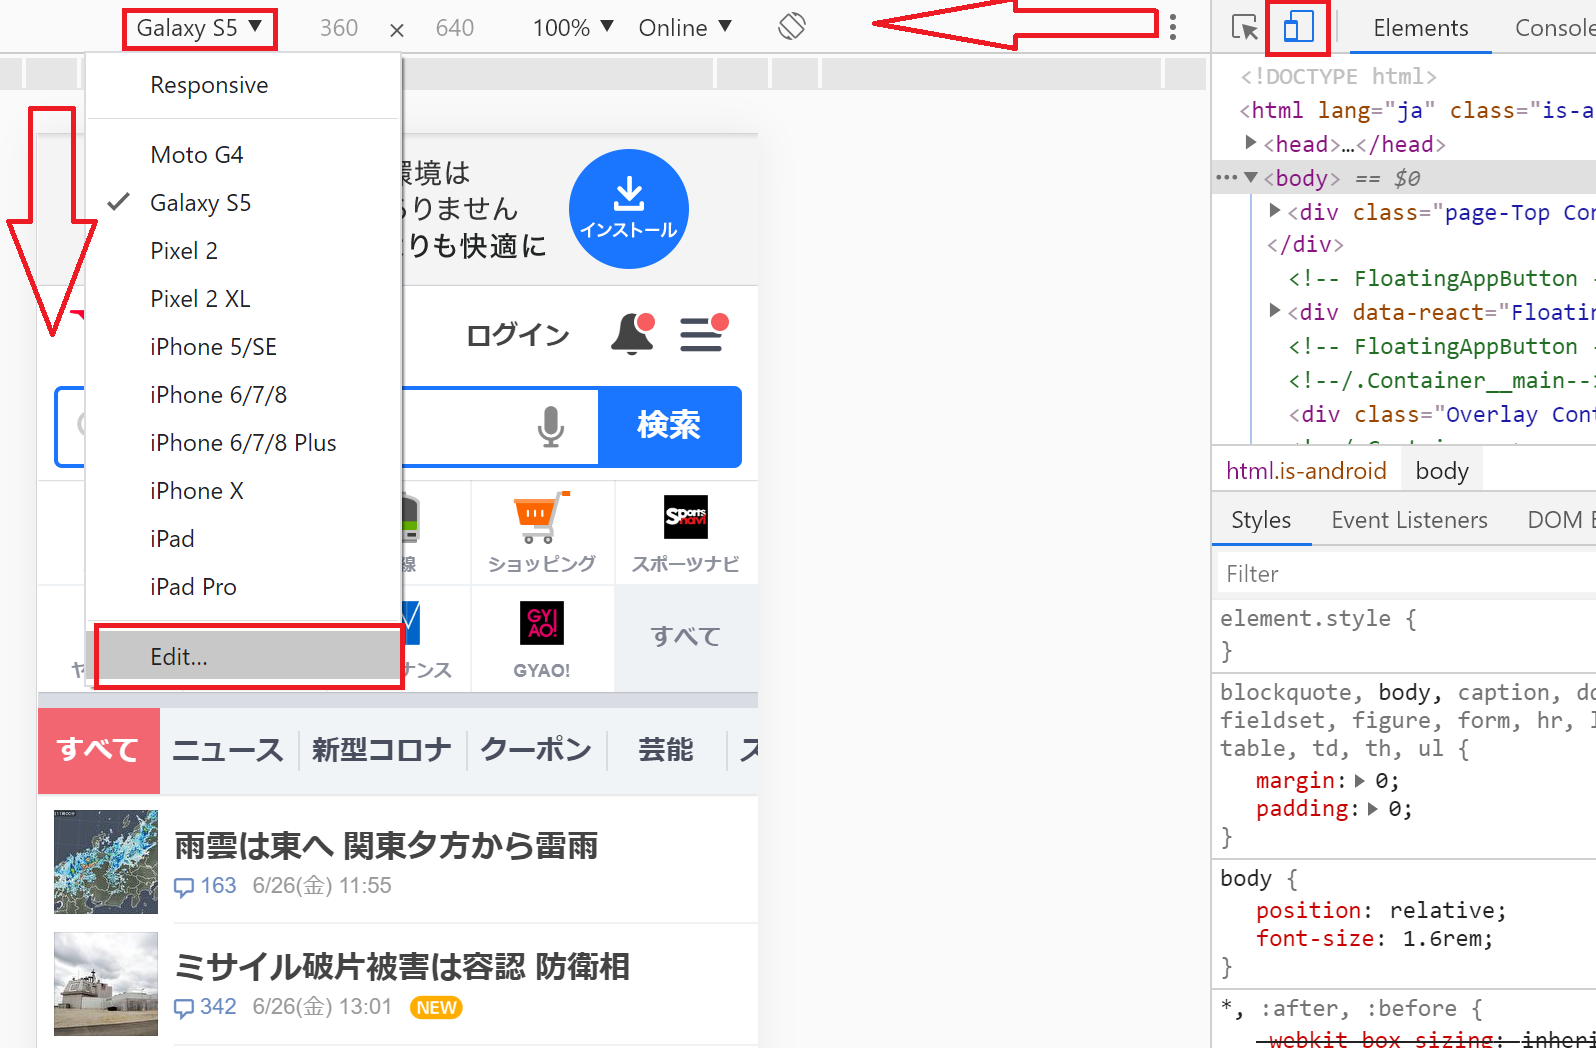Select the 新型コロナ news tab
Image resolution: width=1596 pixels, height=1048 pixels.
381,750
